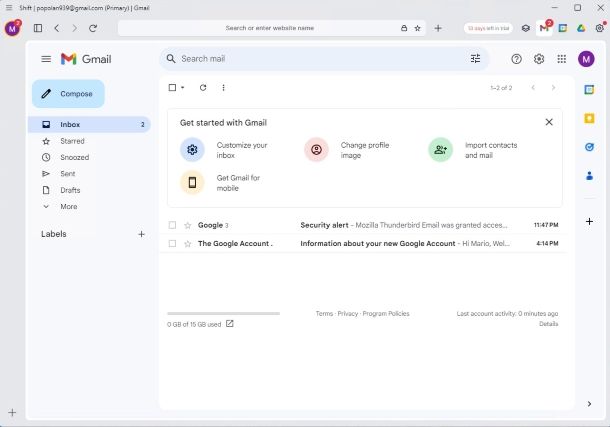Add an app with Shift sidebar bottom plus

(12, 413)
